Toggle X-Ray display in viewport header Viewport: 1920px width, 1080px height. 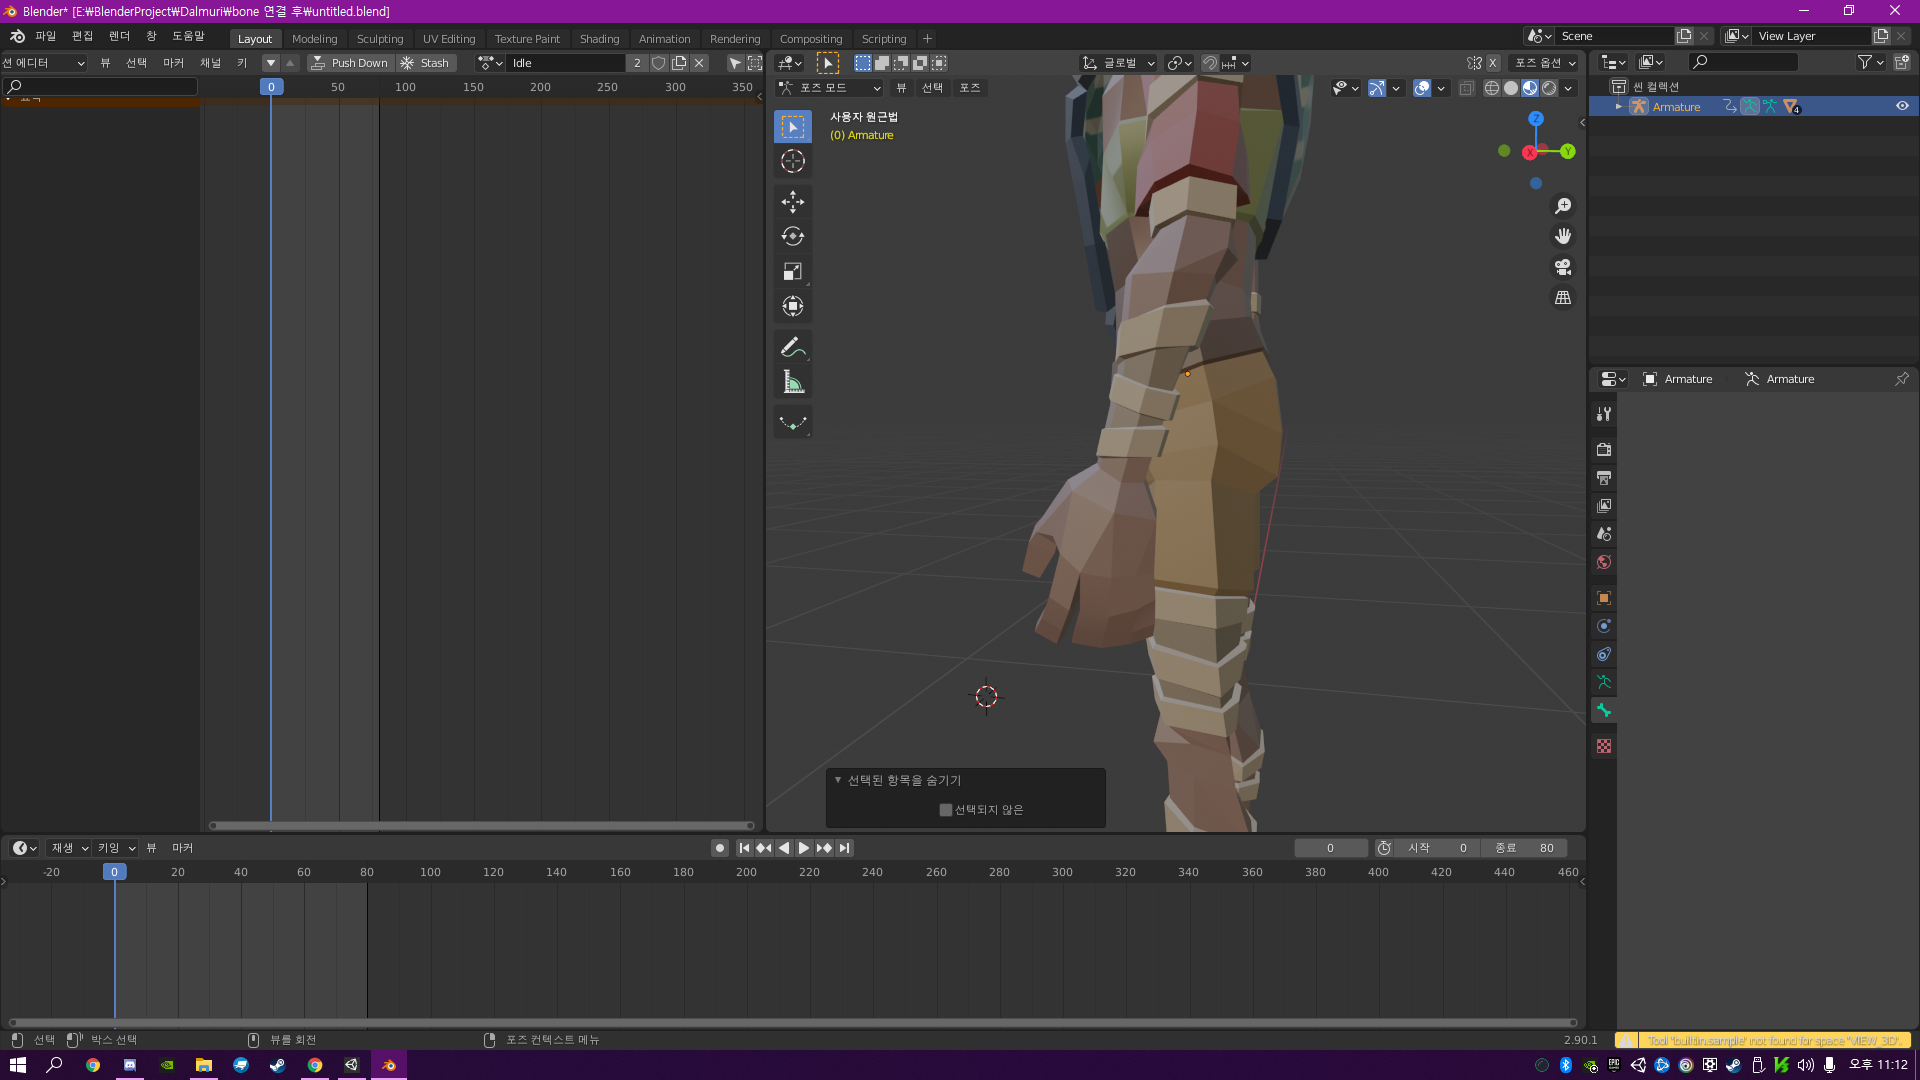(1466, 88)
